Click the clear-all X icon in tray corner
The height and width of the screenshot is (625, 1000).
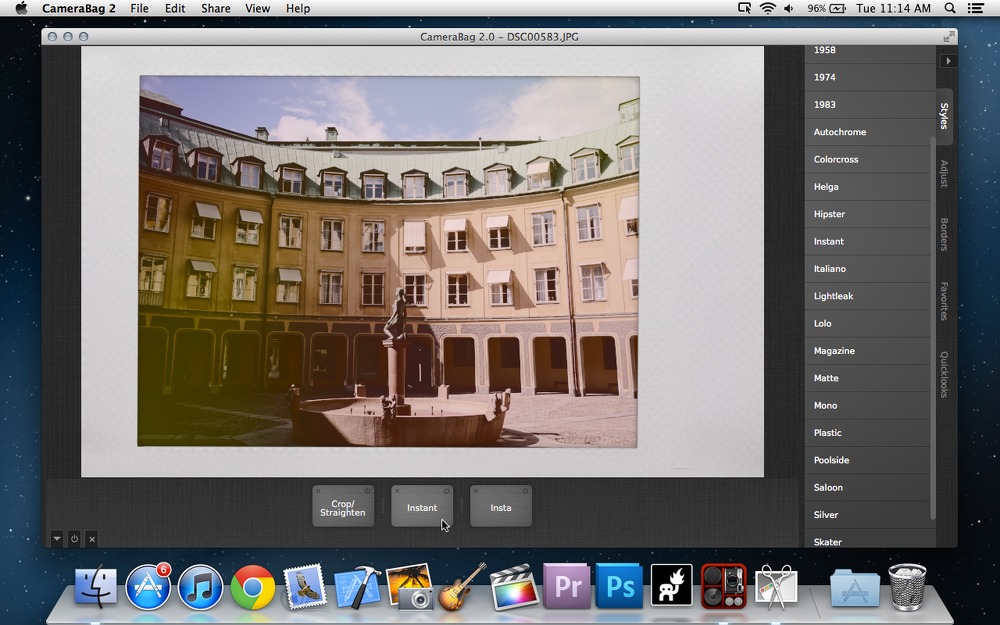(x=92, y=539)
